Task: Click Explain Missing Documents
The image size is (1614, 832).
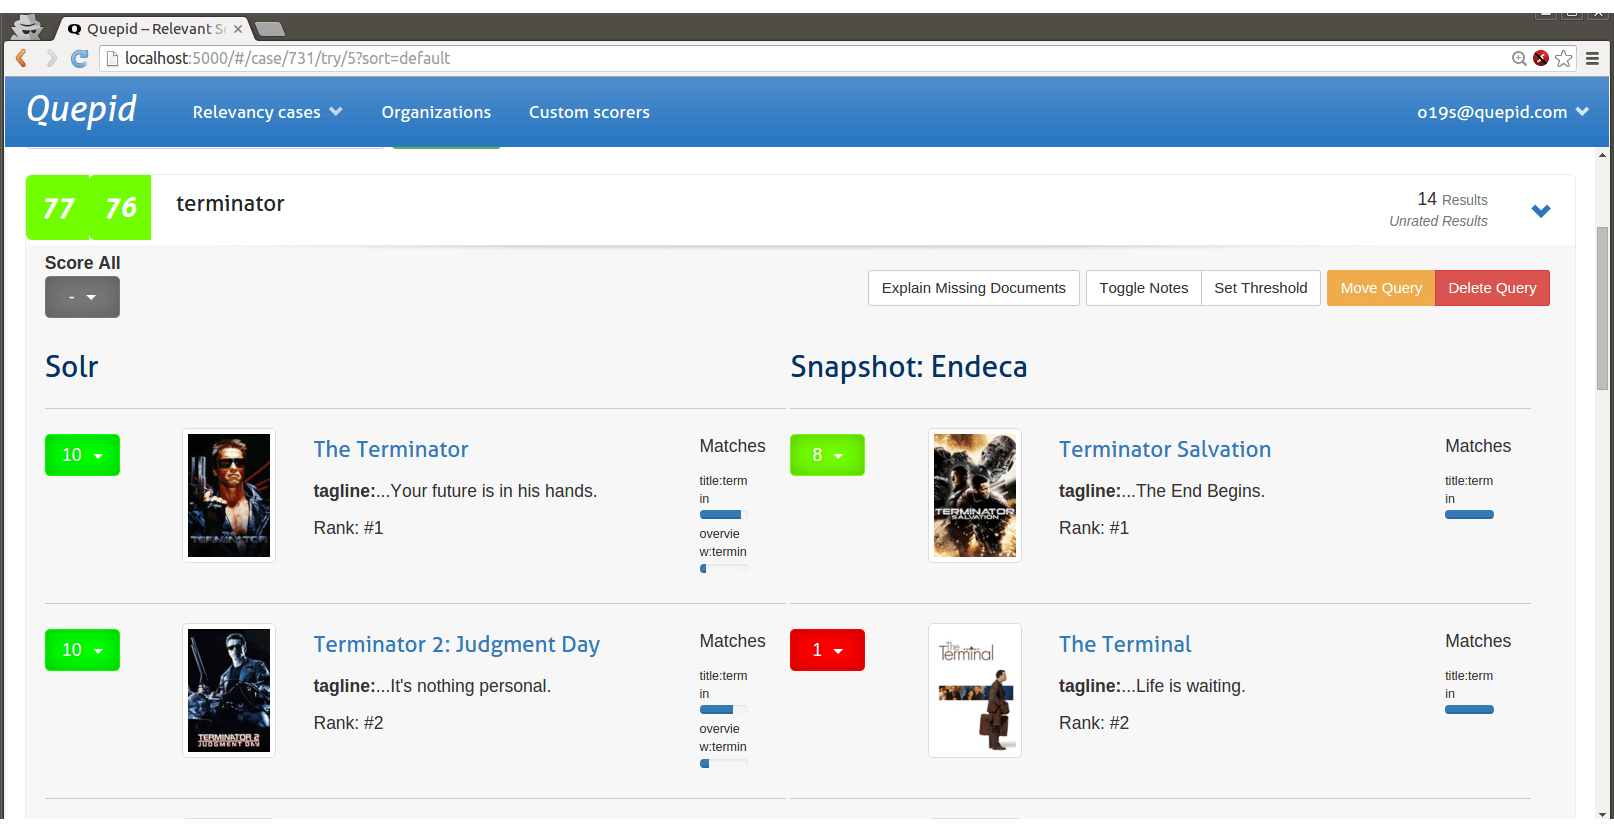Action: pos(974,288)
